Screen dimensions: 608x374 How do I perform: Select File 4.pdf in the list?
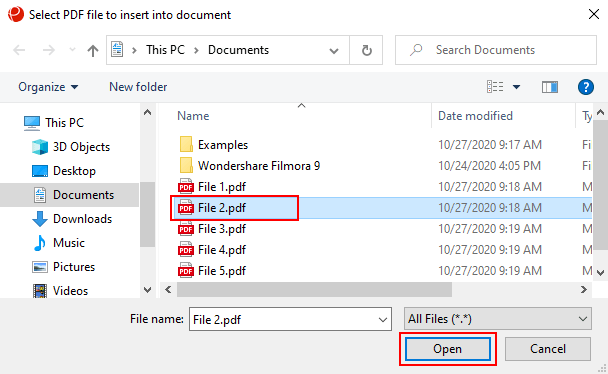pyautogui.click(x=382, y=250)
